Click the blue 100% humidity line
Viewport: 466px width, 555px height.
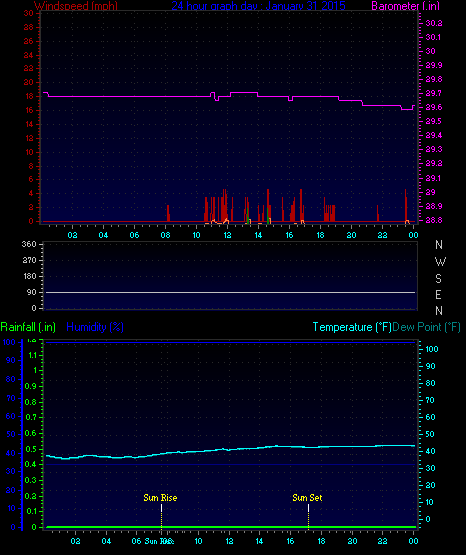230,342
